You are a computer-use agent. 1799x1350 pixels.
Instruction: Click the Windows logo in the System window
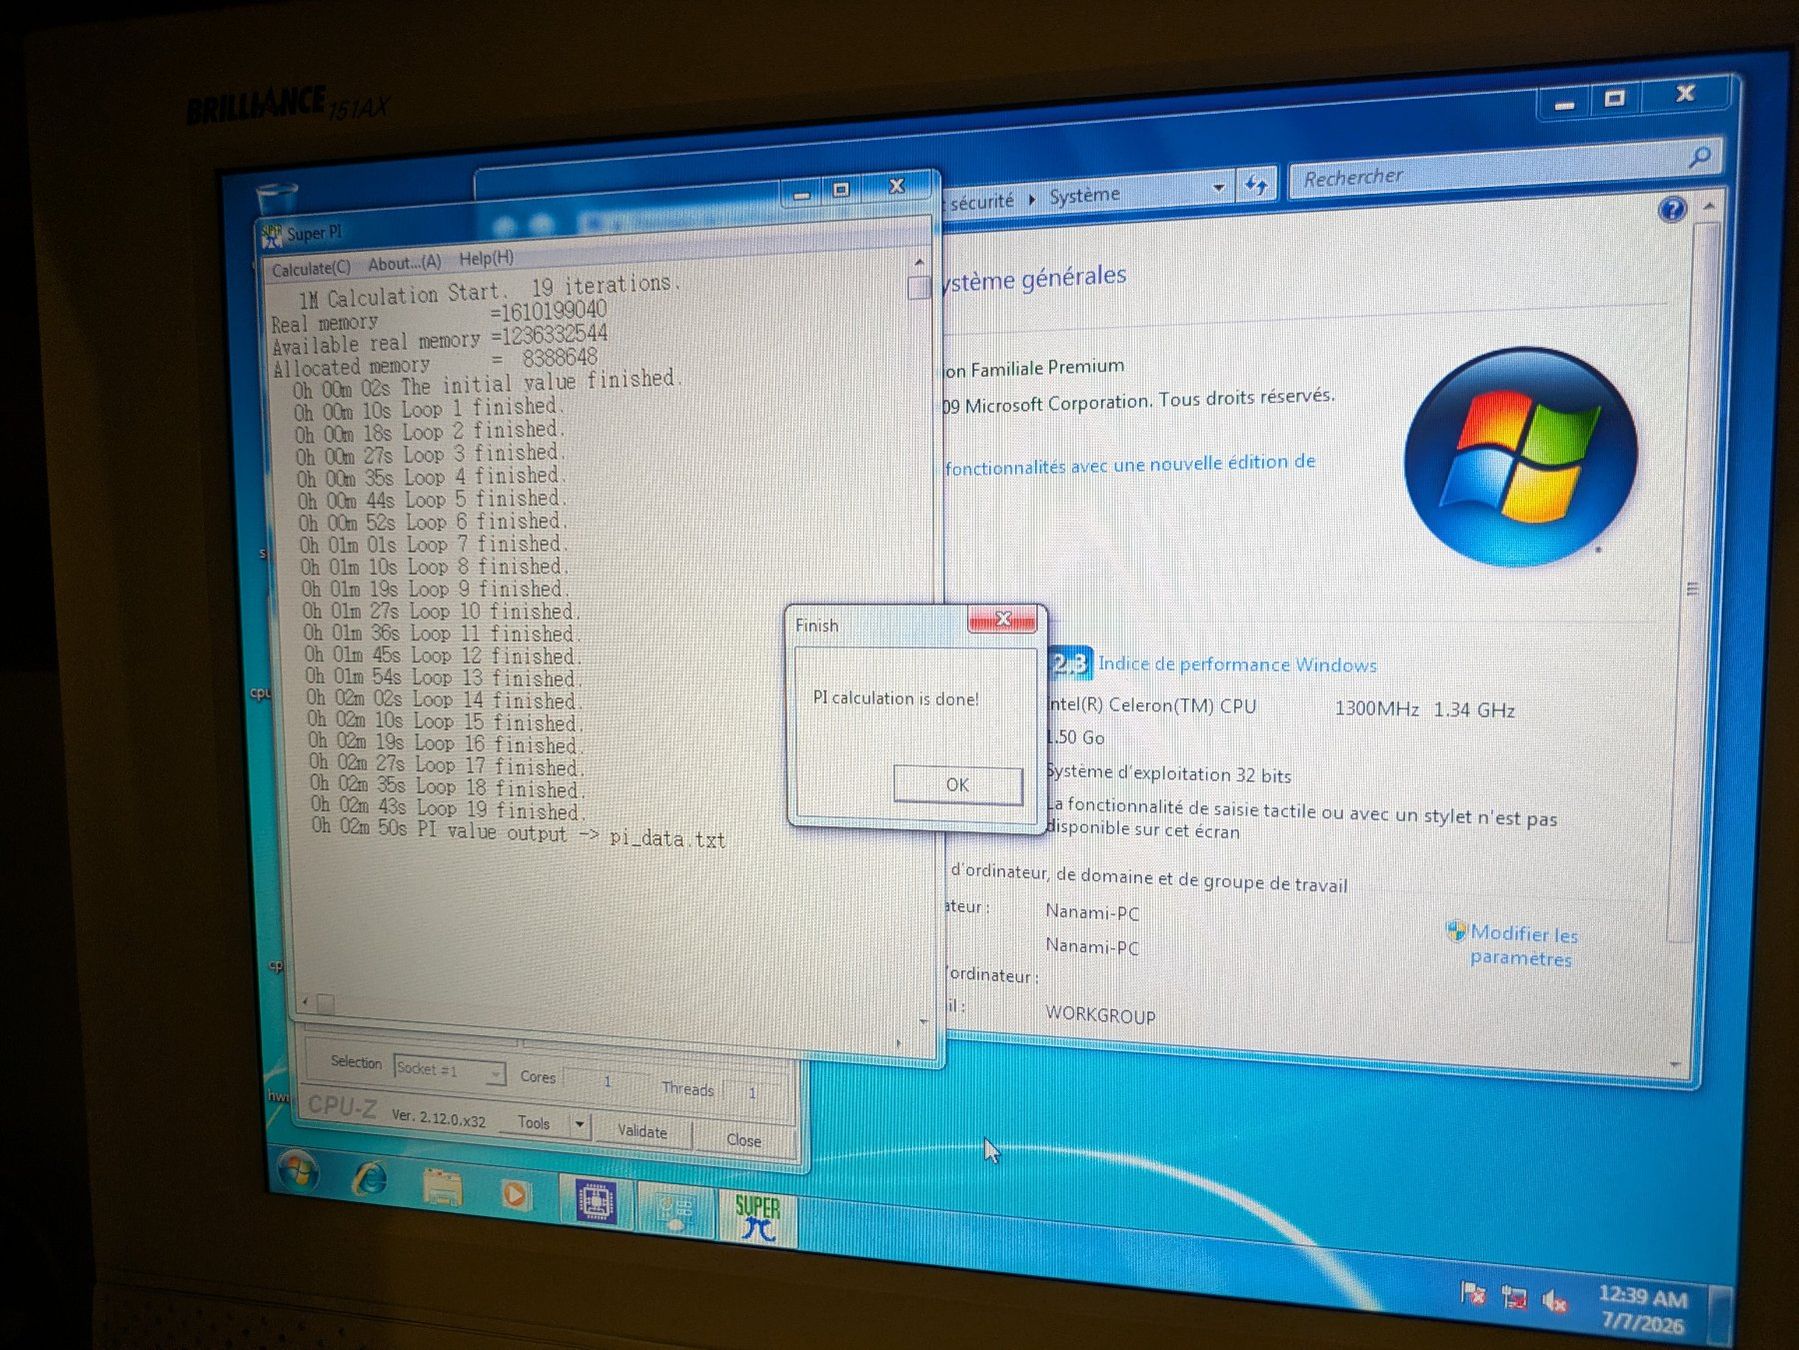(1519, 457)
